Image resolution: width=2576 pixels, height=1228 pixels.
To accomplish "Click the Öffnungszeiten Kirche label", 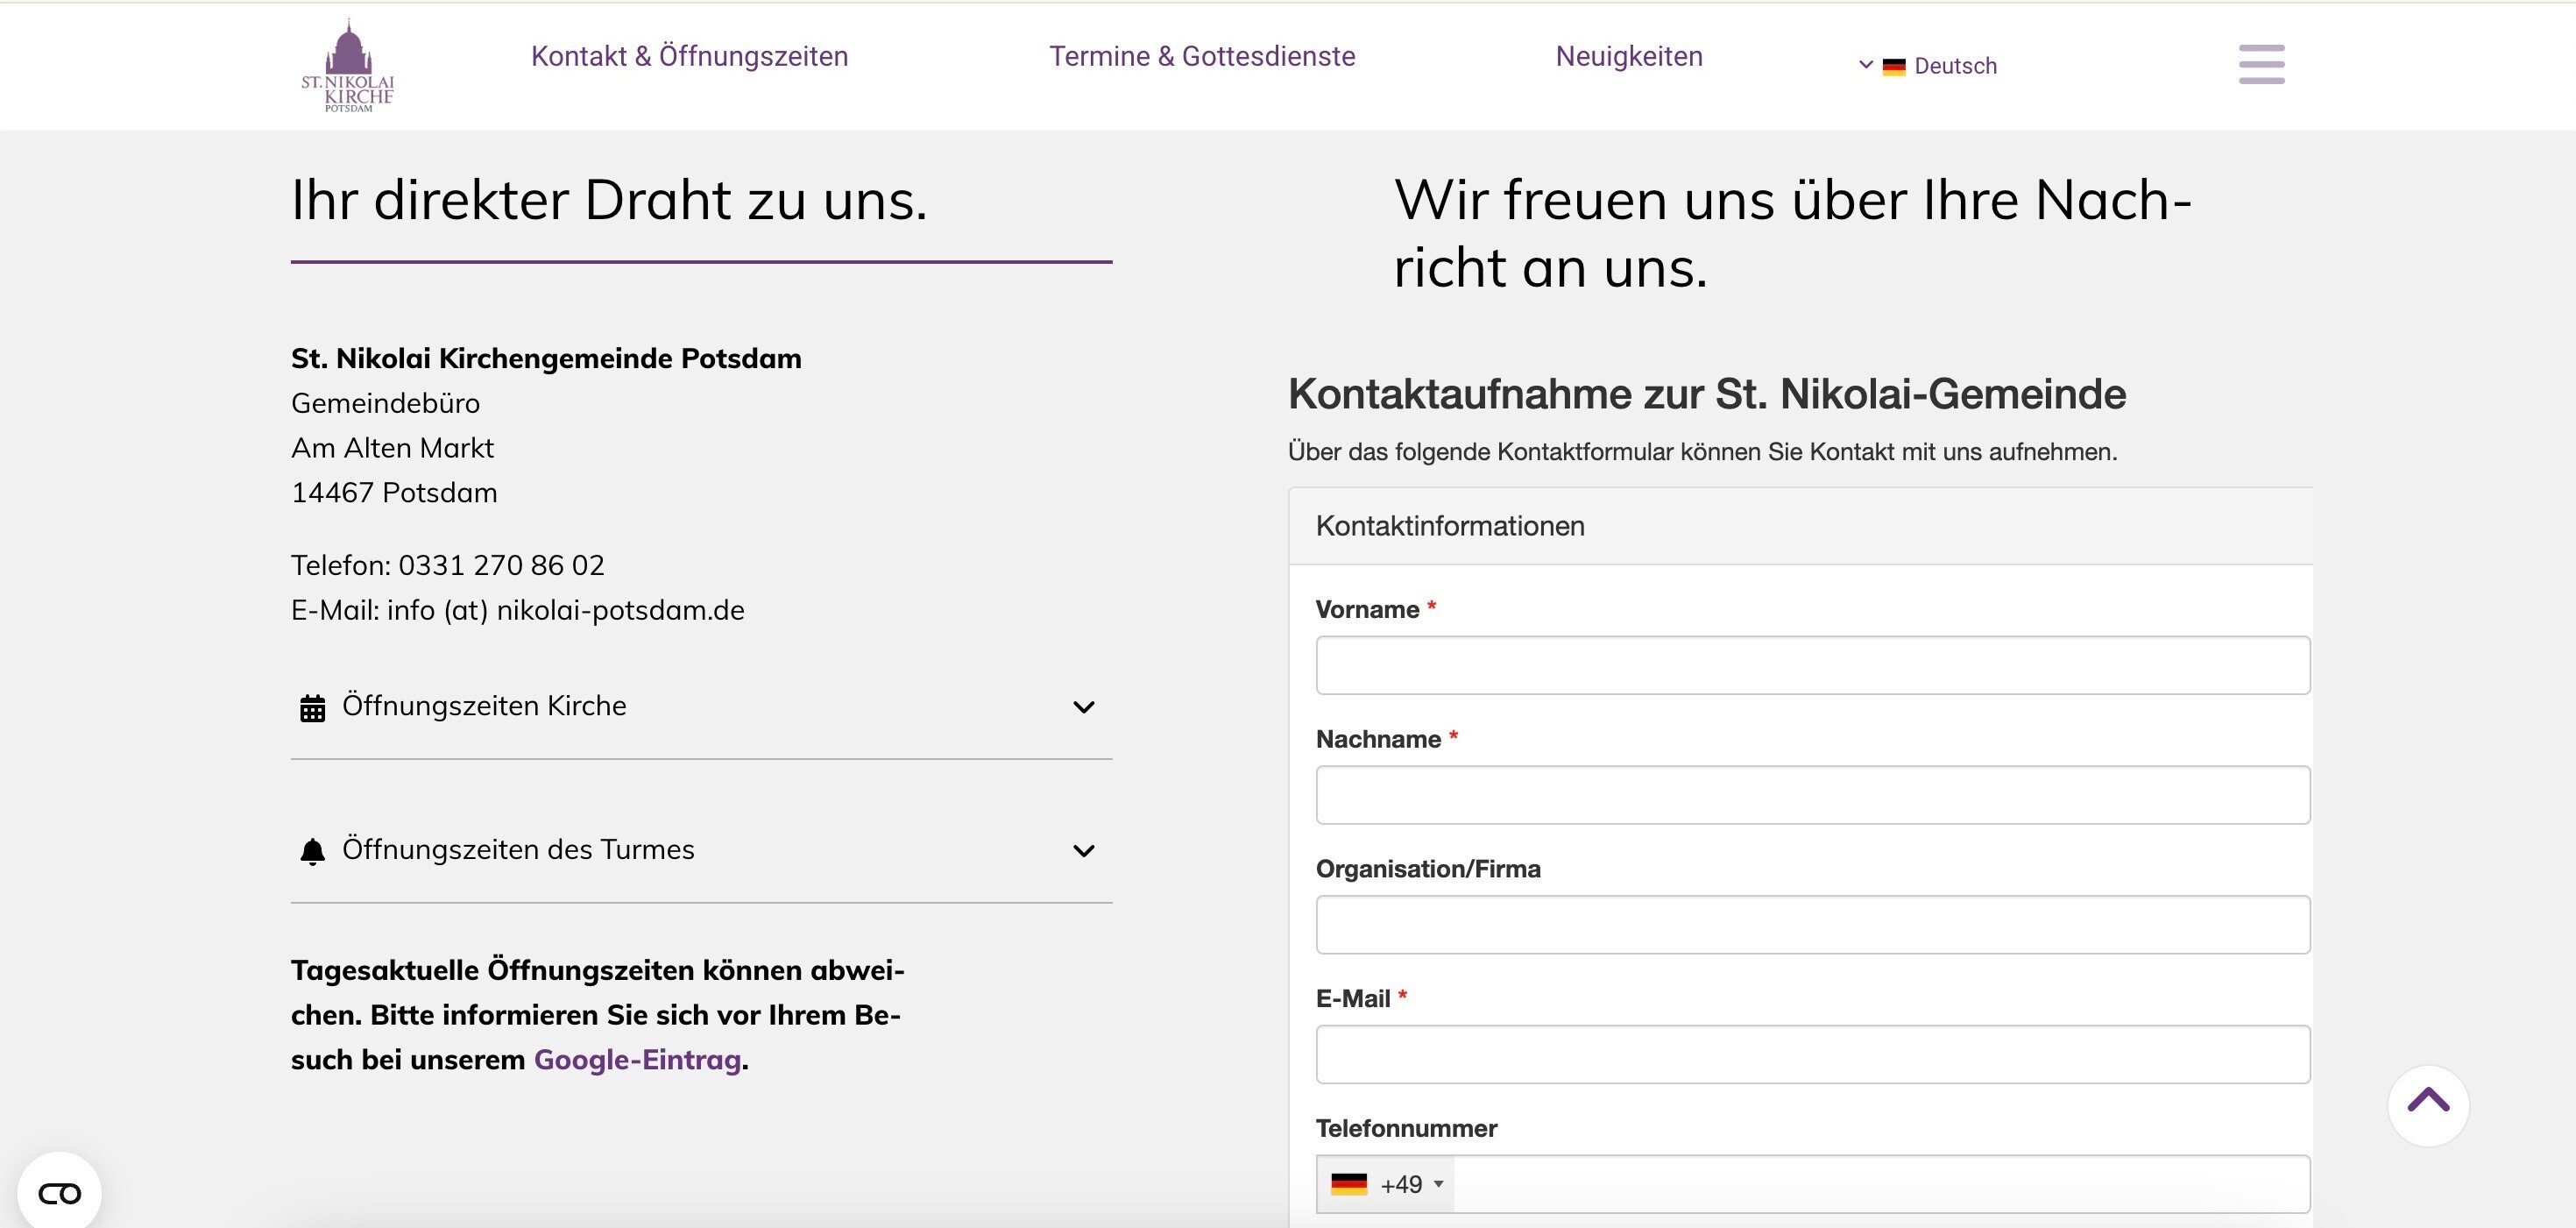I will pos(484,706).
